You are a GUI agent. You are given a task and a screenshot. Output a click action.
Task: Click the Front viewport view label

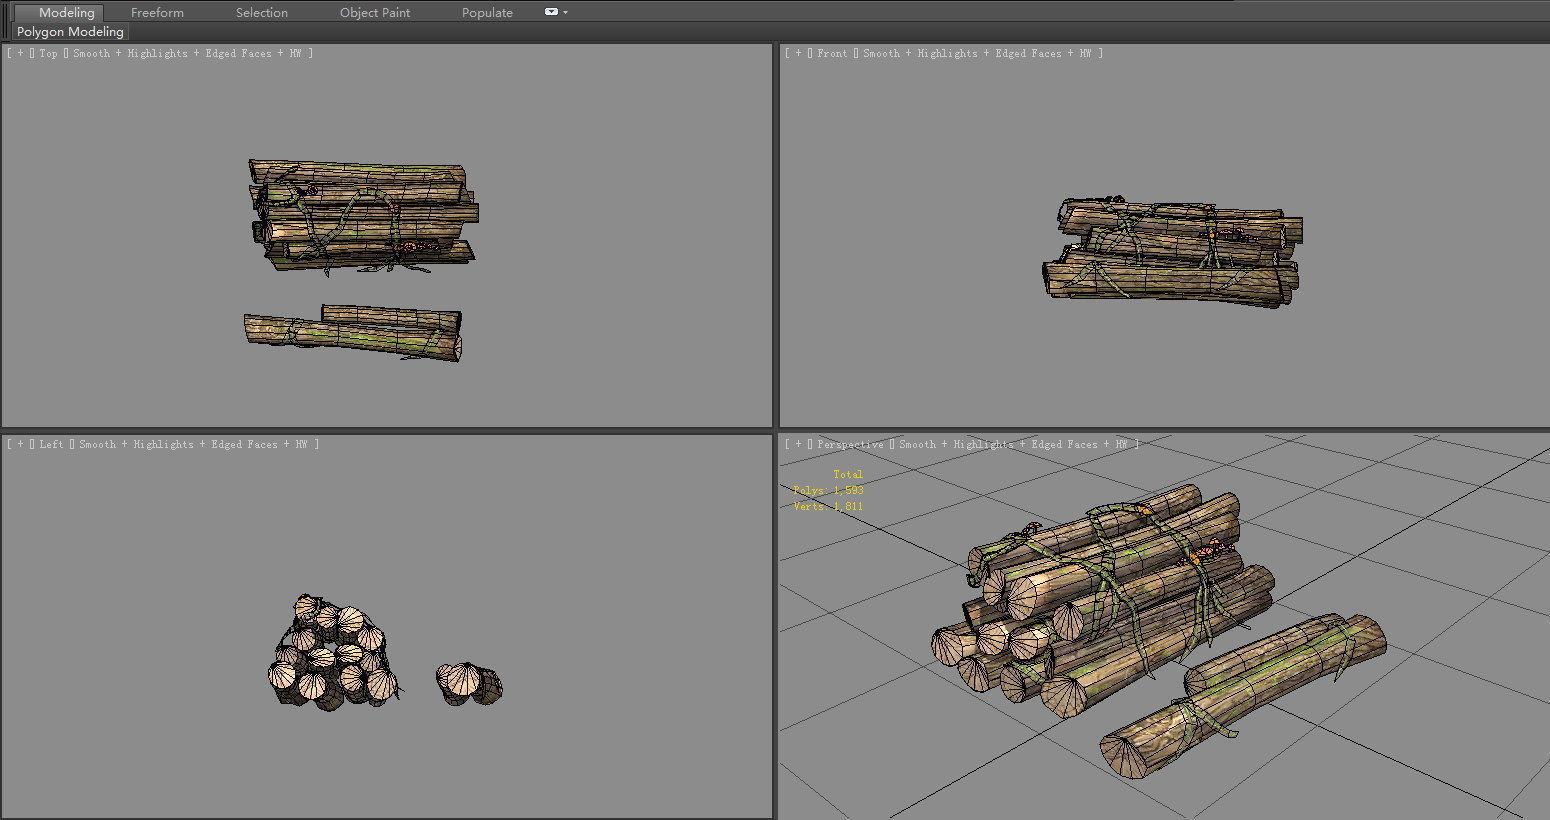832,53
